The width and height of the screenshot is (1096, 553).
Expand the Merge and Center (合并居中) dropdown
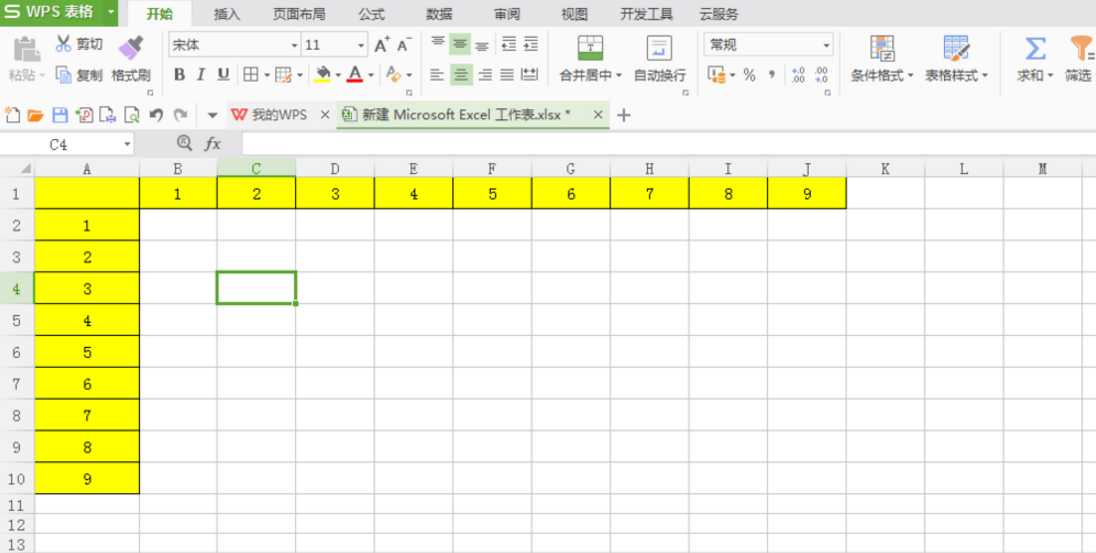coord(618,76)
